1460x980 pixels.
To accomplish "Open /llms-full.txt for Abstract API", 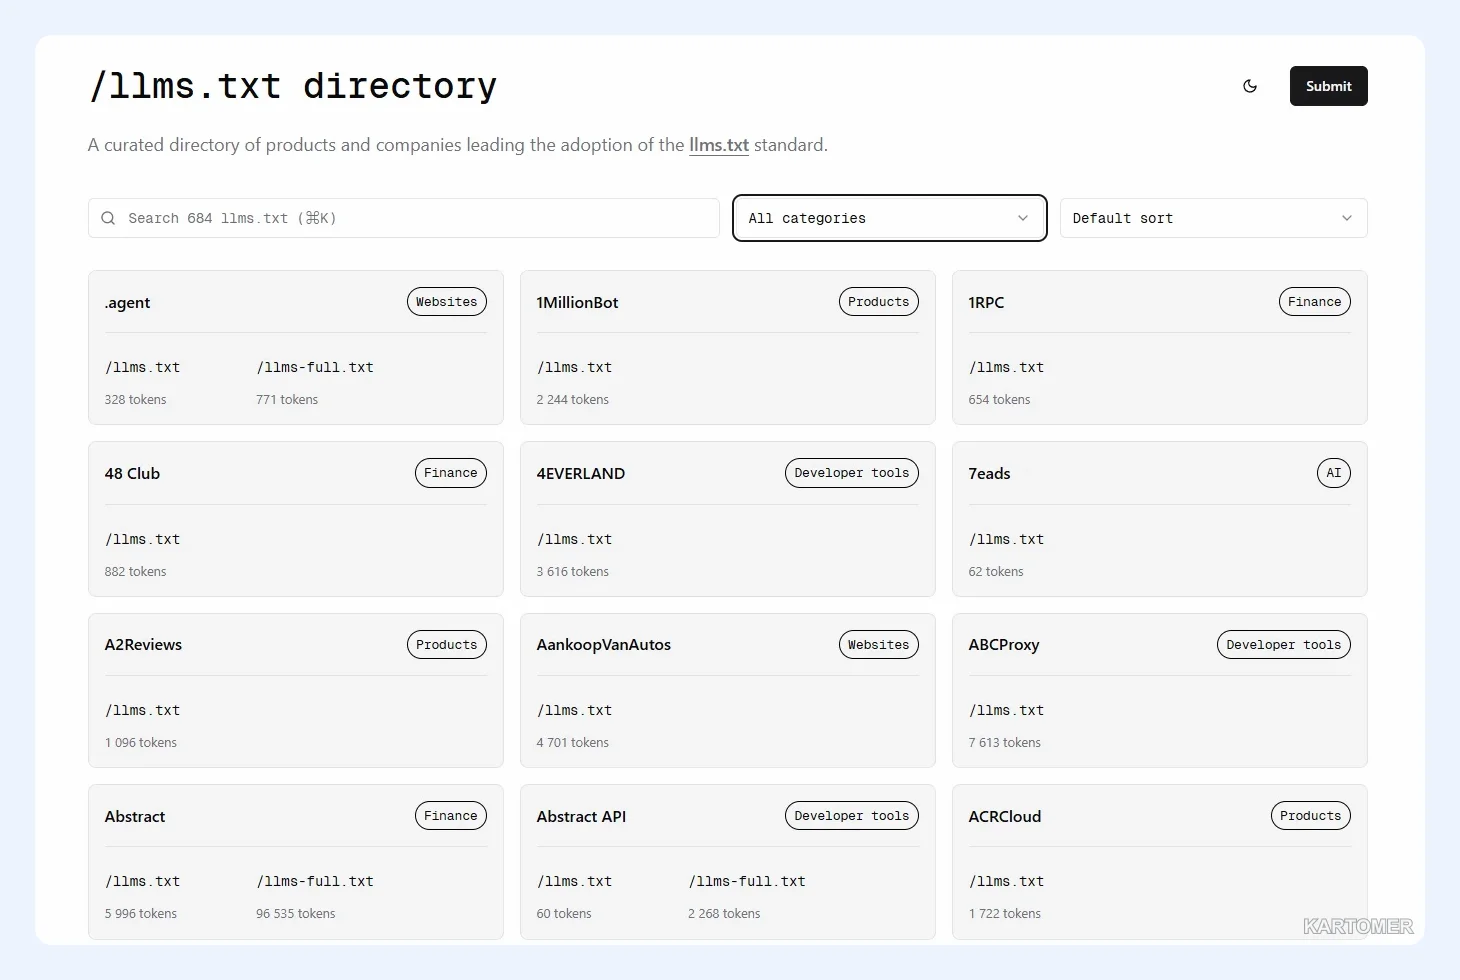I will click(747, 882).
